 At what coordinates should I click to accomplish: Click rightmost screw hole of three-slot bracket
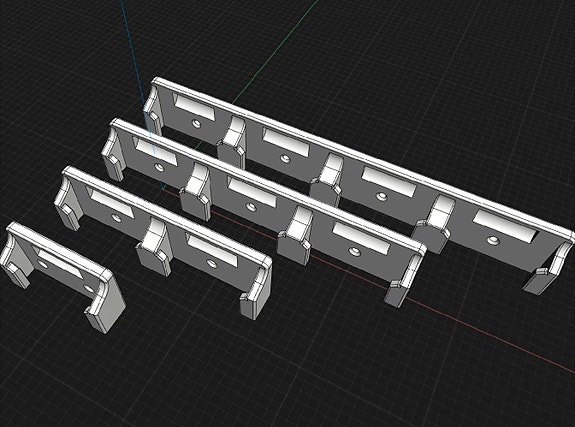coord(354,252)
